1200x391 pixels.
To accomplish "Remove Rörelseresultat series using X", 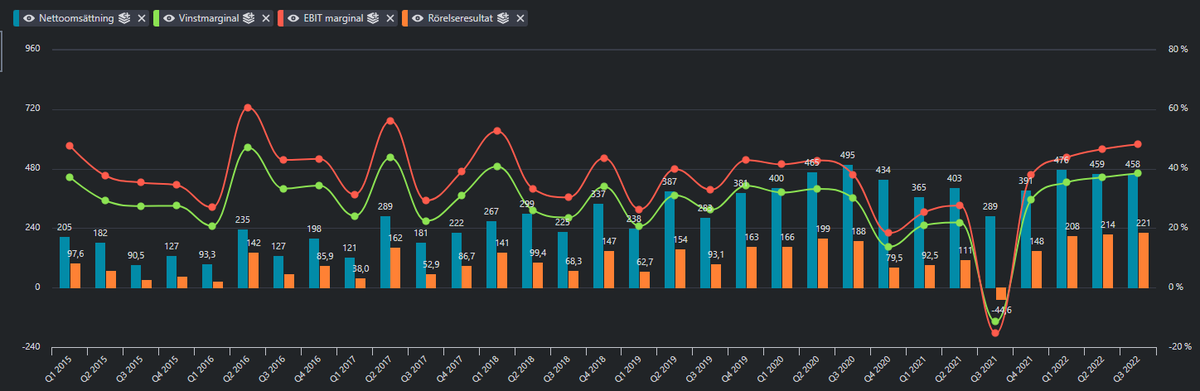I will [520, 18].
